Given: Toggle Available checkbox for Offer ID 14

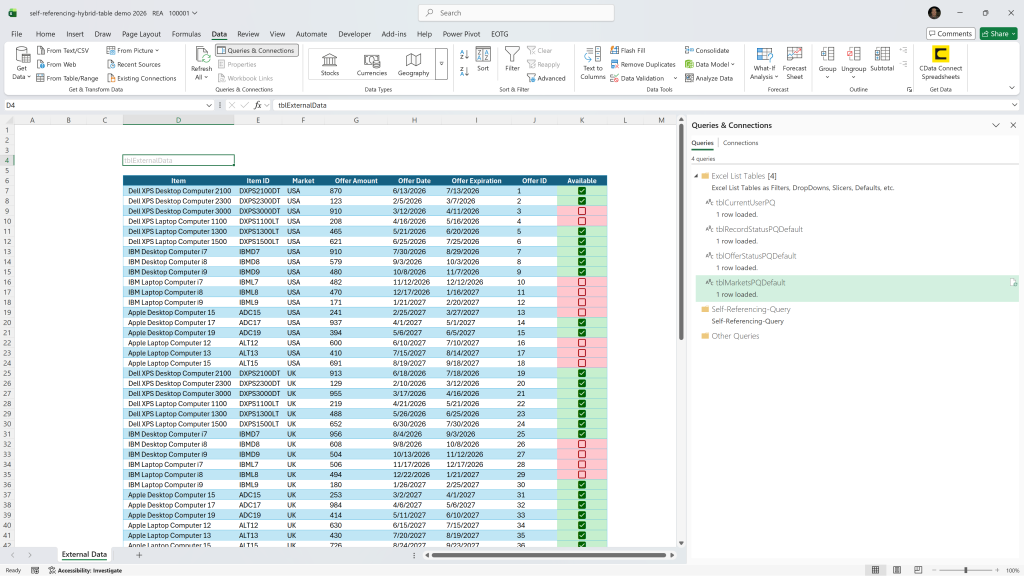Looking at the screenshot, I should click(x=582, y=323).
